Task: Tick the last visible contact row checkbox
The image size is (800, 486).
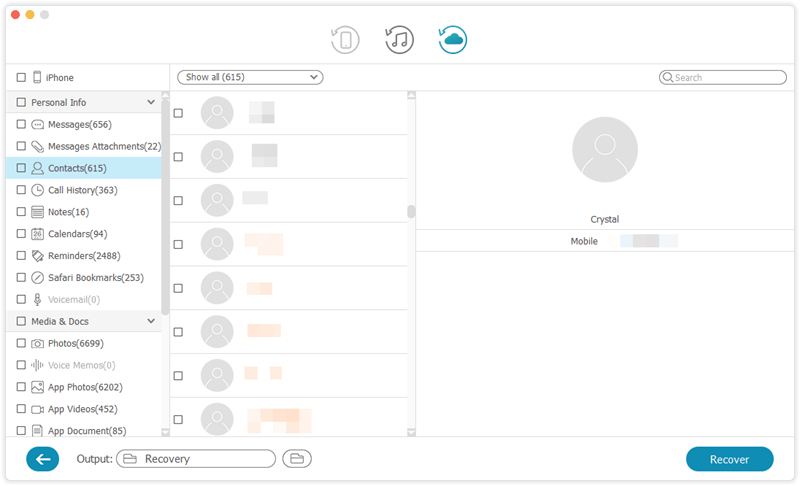Action: (178, 419)
